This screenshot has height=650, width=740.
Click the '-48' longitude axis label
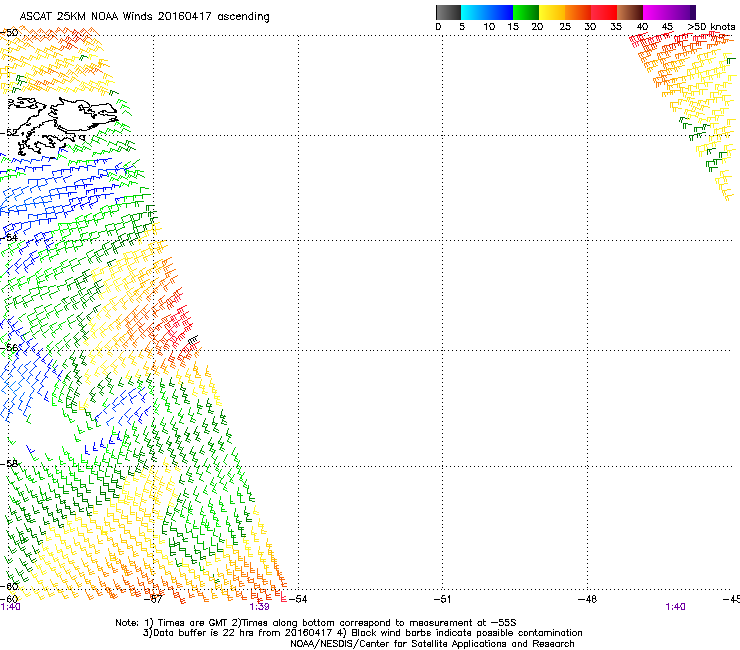587,599
